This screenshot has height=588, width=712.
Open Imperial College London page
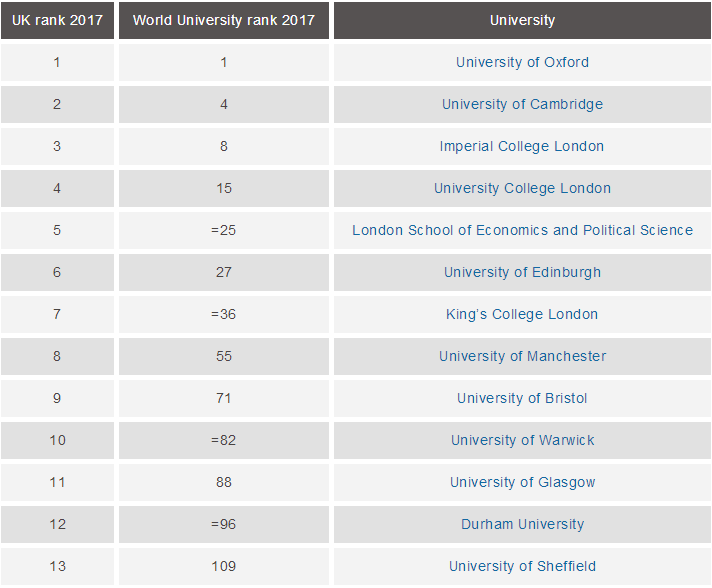click(522, 146)
